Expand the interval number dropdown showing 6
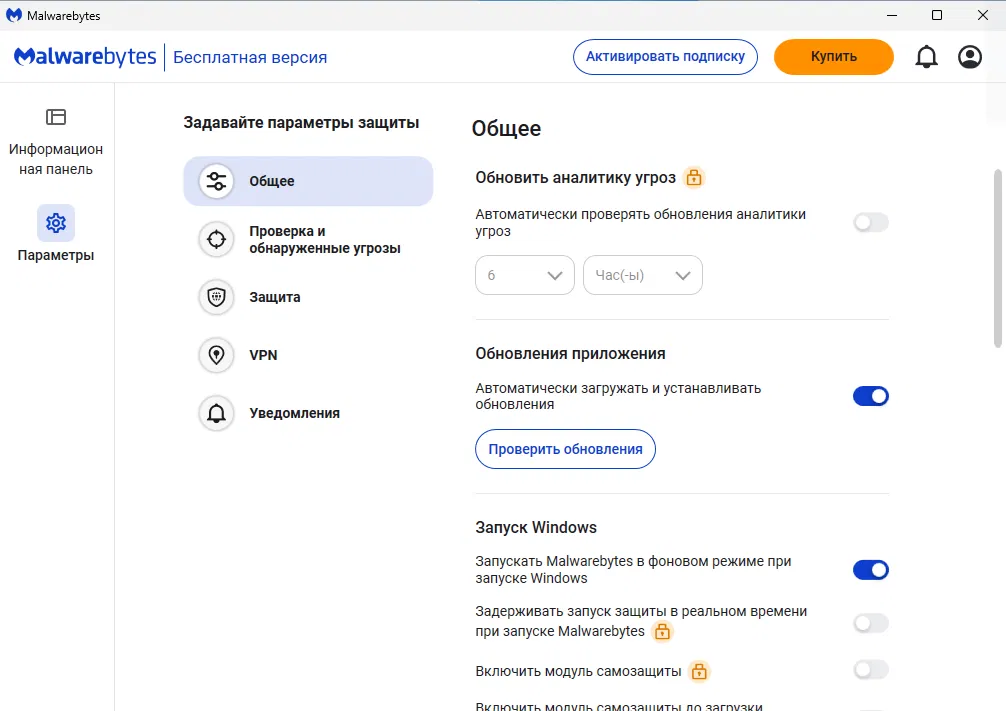Screen dimensions: 1006x711 [x=525, y=275]
